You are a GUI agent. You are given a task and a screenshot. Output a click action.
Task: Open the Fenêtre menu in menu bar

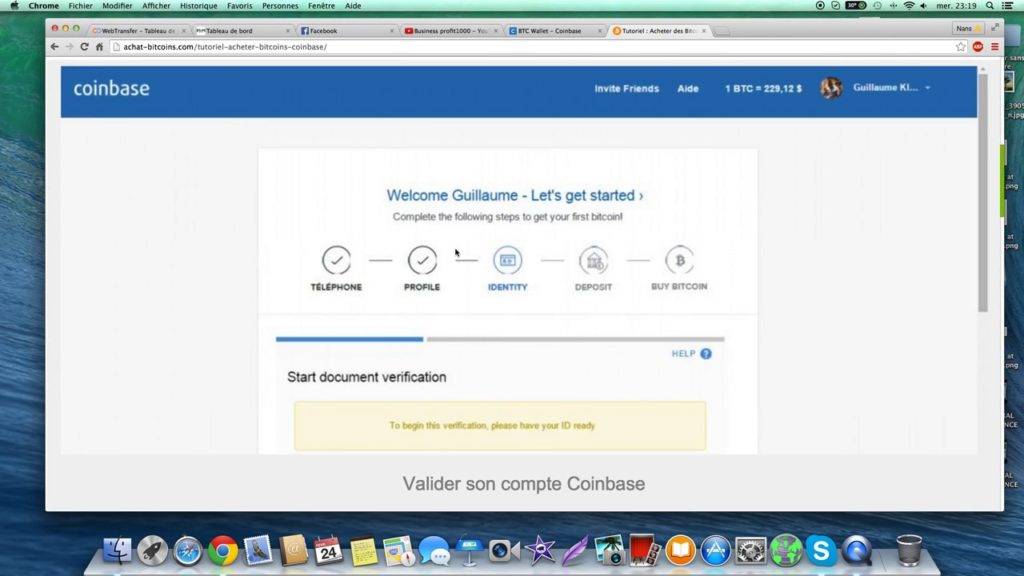coord(321,5)
